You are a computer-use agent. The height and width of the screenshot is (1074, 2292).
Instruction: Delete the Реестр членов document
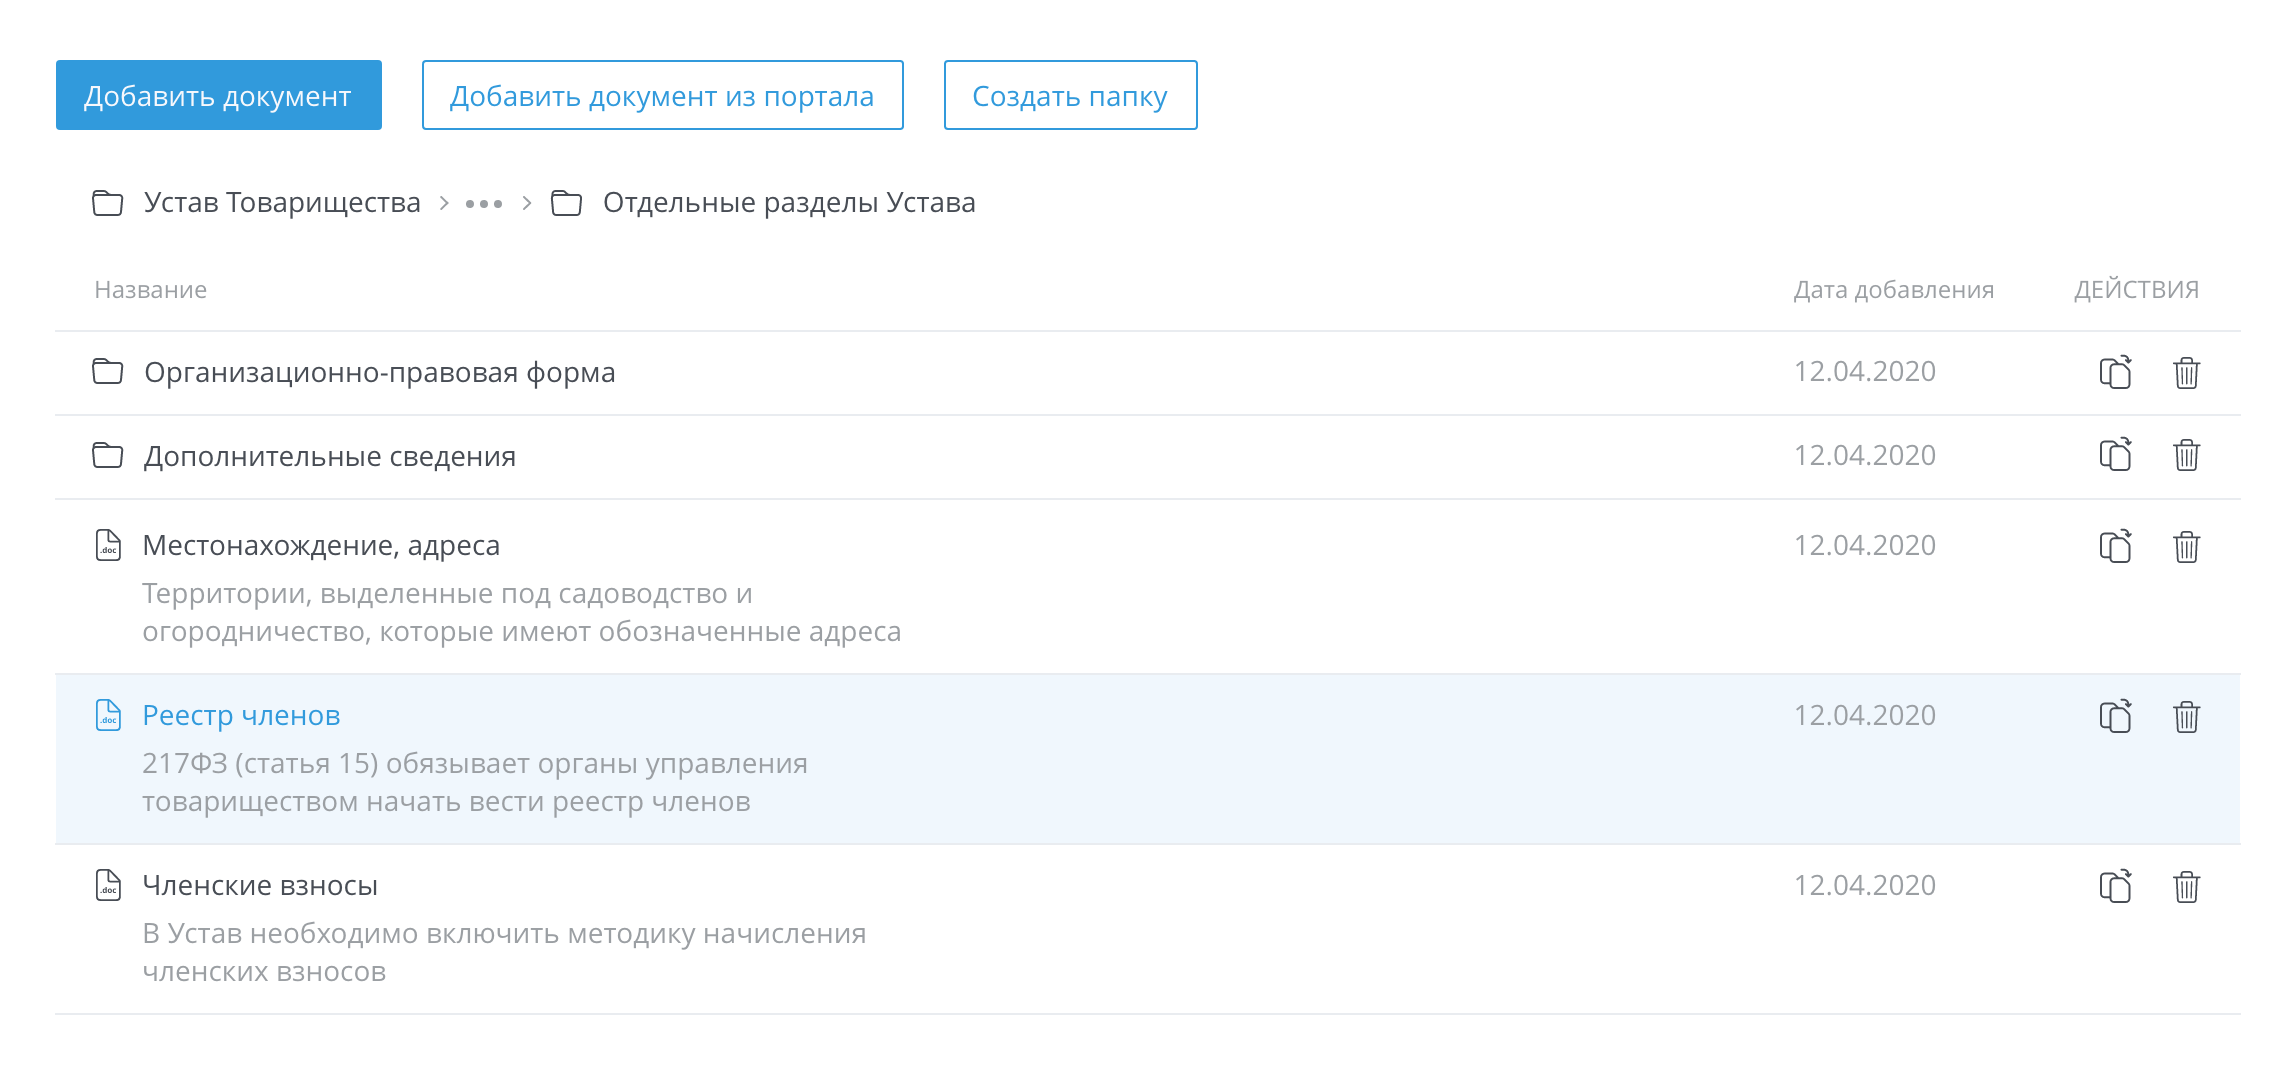tap(2186, 716)
